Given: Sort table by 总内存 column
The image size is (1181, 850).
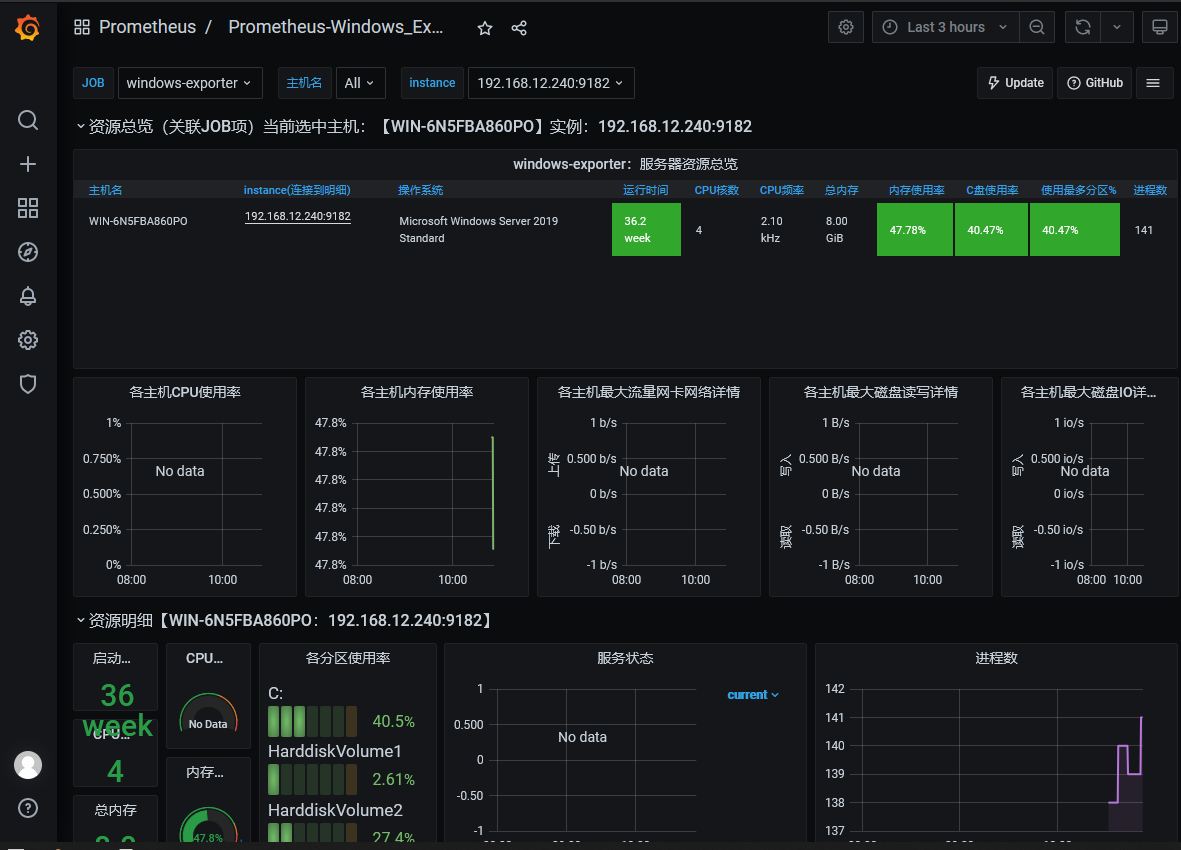Looking at the screenshot, I should coord(841,190).
